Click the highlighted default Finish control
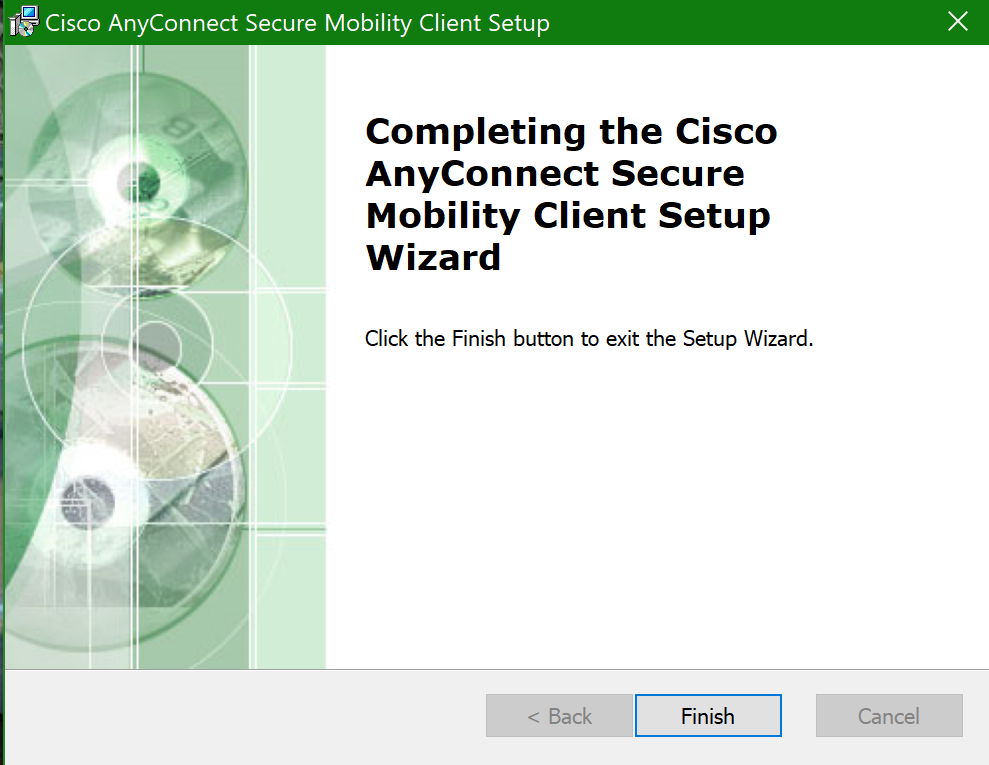 click(708, 715)
